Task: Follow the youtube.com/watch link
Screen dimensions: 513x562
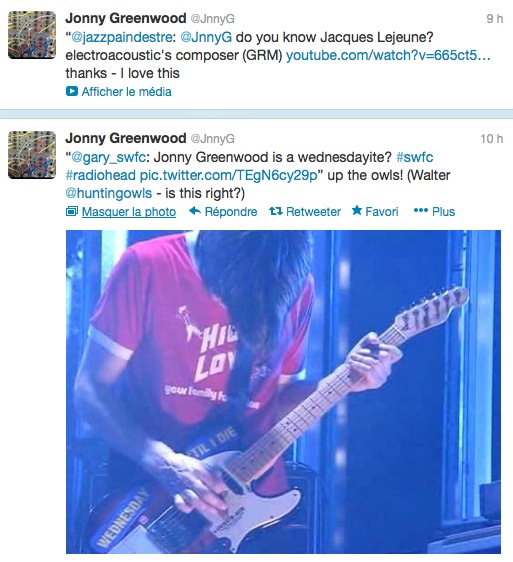Action: (x=388, y=55)
